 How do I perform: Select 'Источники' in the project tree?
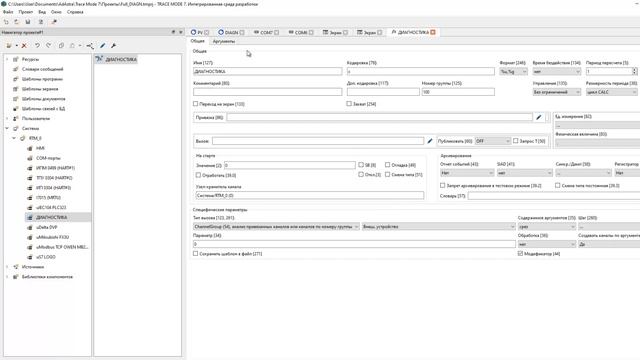pyautogui.click(x=33, y=267)
